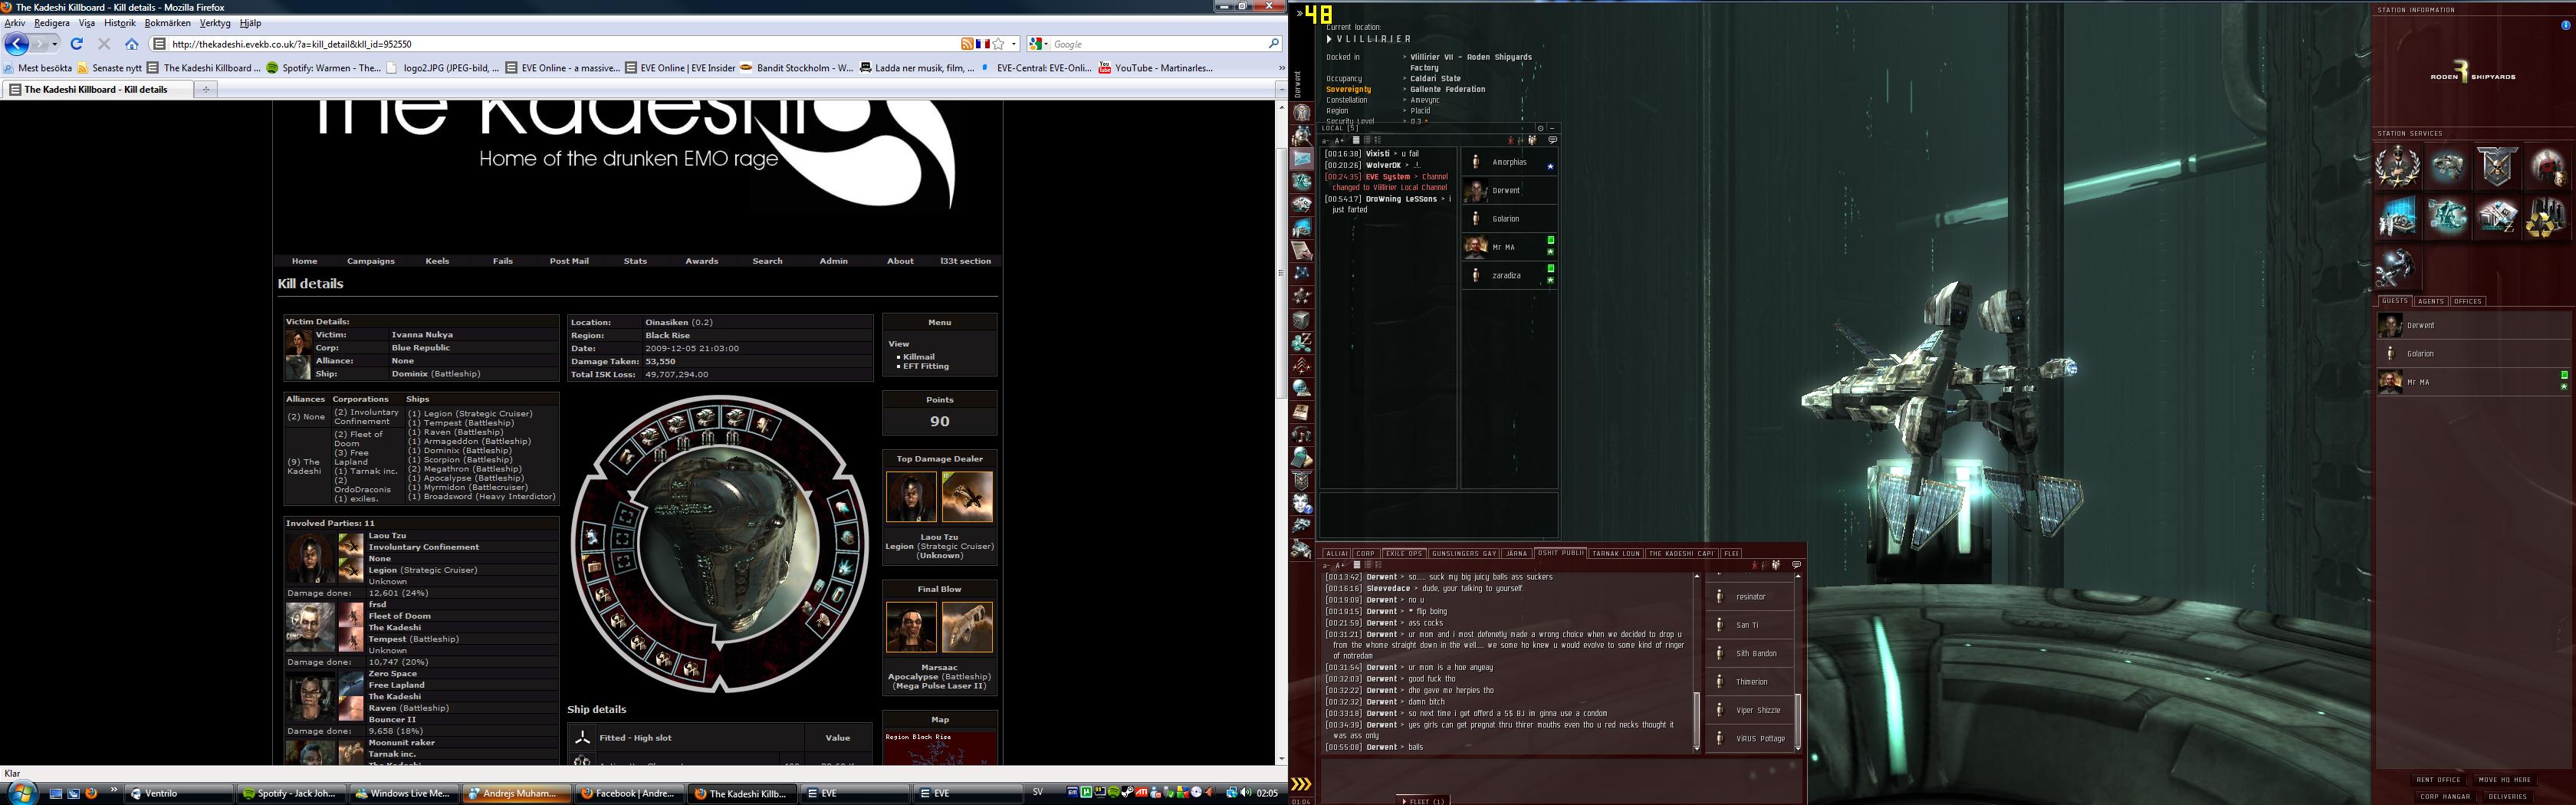This screenshot has width=2576, height=805.
Task: Select Viper Shizzle in channel member list
Action: (x=1750, y=710)
